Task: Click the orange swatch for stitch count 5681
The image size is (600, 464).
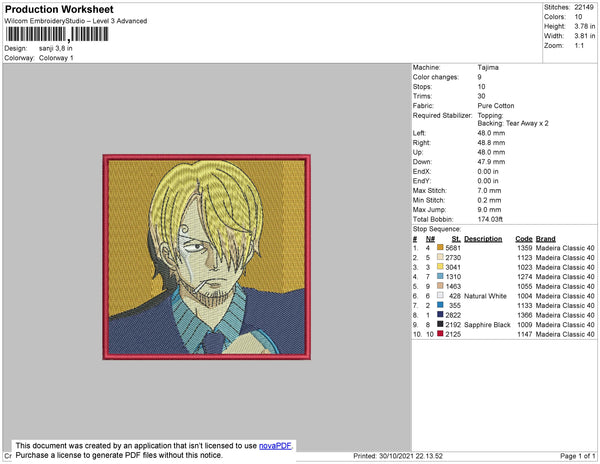Action: 440,248
